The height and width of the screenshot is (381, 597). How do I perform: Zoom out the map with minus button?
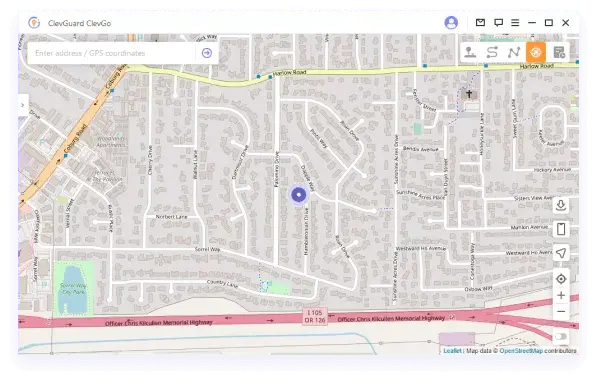(x=561, y=311)
